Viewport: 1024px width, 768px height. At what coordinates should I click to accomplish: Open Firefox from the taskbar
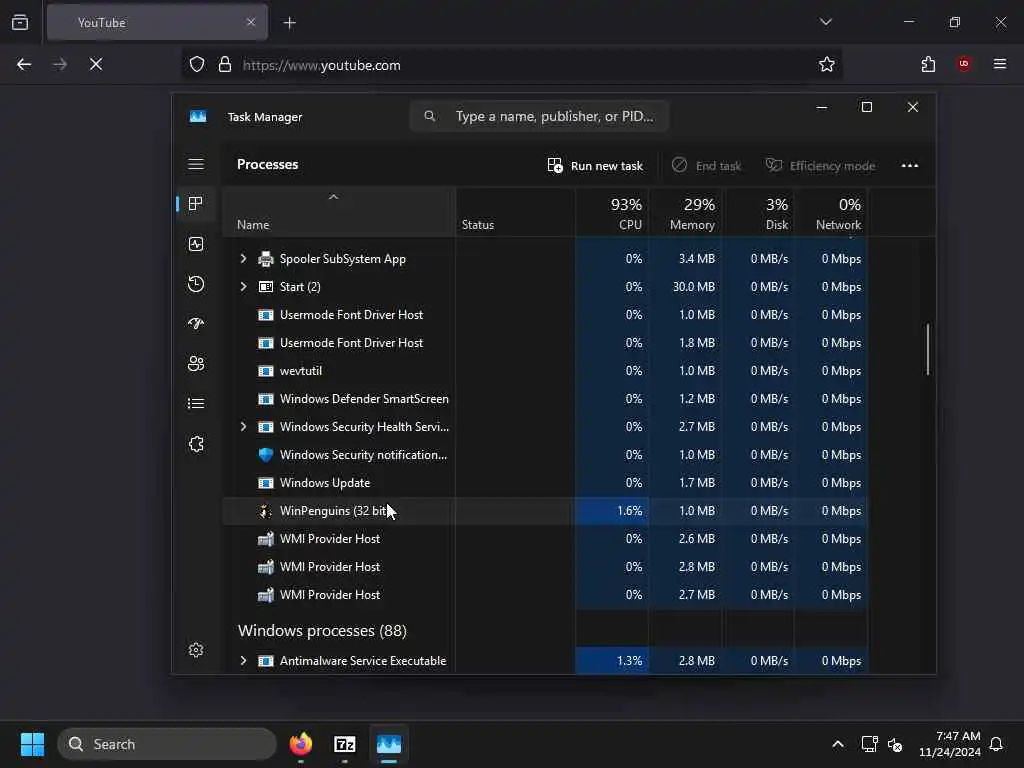(x=301, y=744)
